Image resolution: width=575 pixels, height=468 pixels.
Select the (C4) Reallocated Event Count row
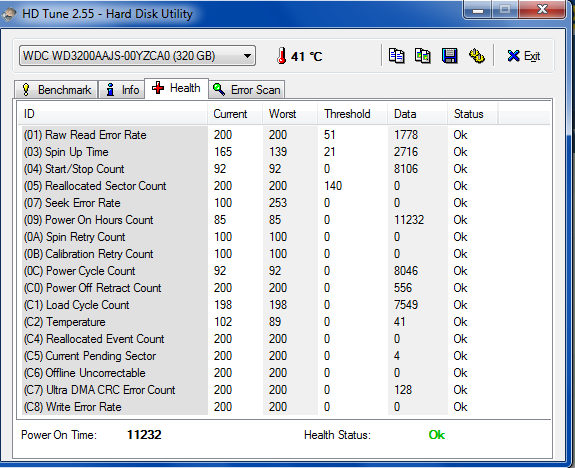[x=284, y=339]
